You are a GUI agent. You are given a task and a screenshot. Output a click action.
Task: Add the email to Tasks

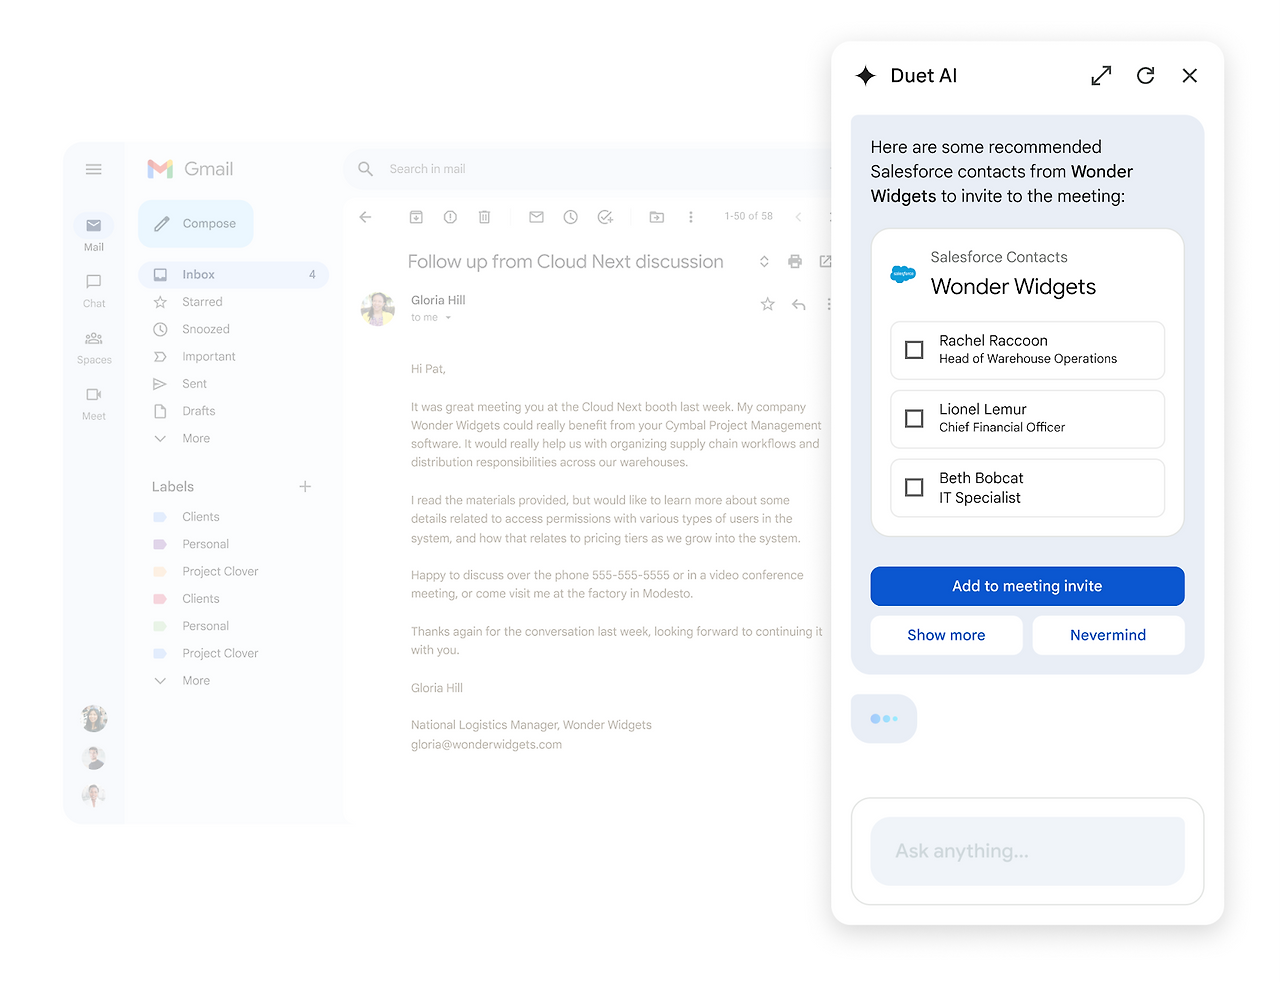[x=605, y=217]
